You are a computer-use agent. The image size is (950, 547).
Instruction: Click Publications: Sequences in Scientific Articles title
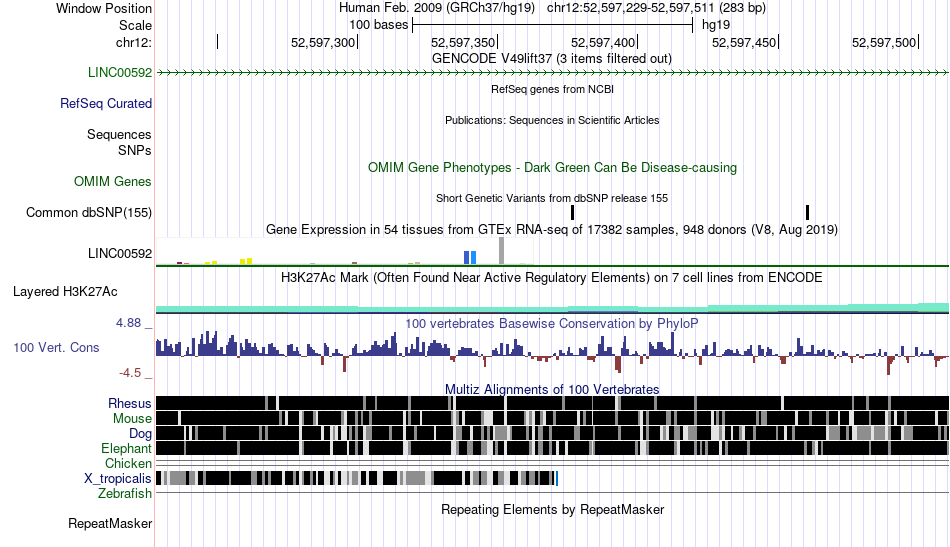click(552, 120)
